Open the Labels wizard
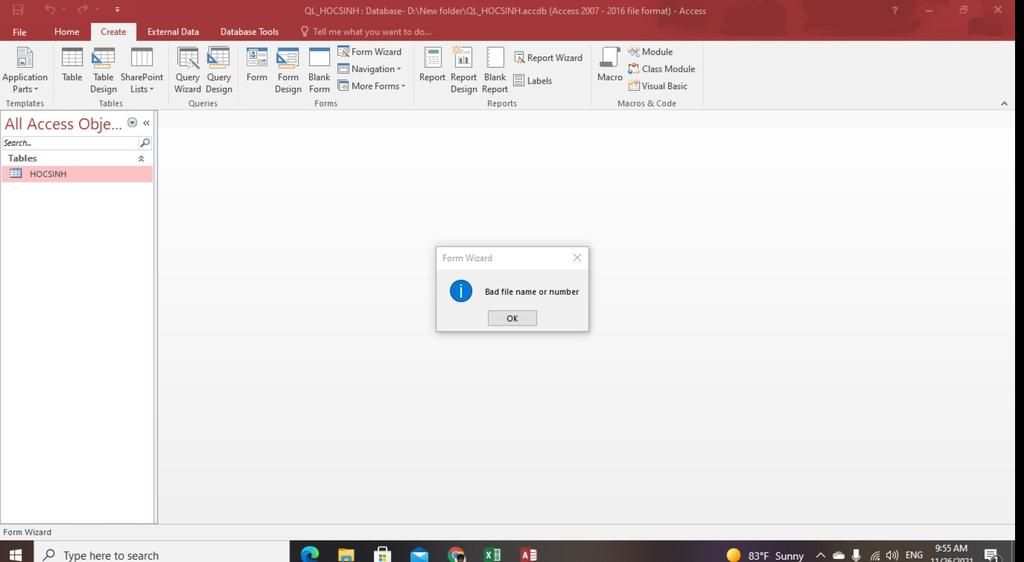Viewport: 1024px width, 562px height. [x=533, y=81]
